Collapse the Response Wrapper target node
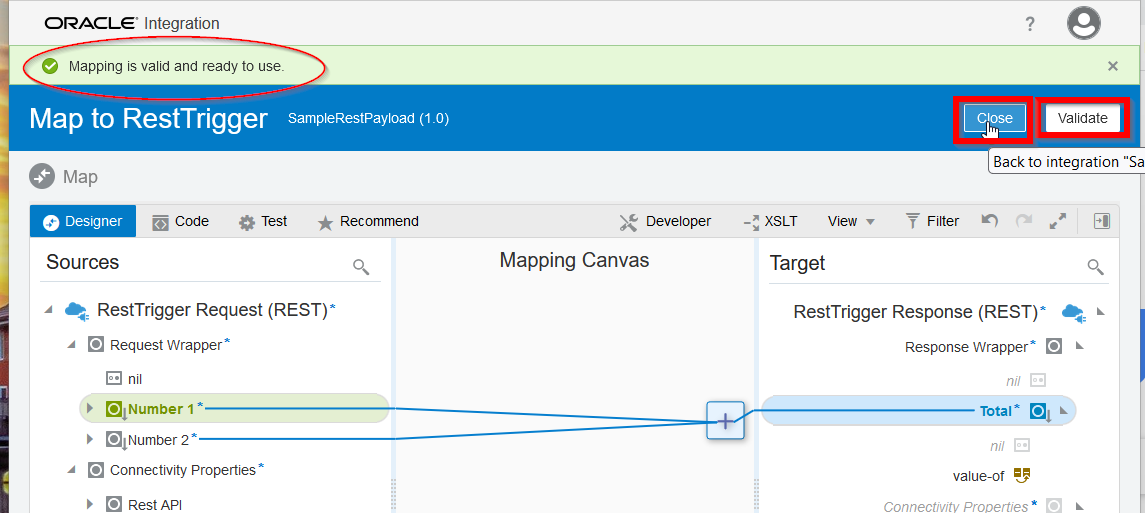The width and height of the screenshot is (1145, 513). tap(1078, 346)
